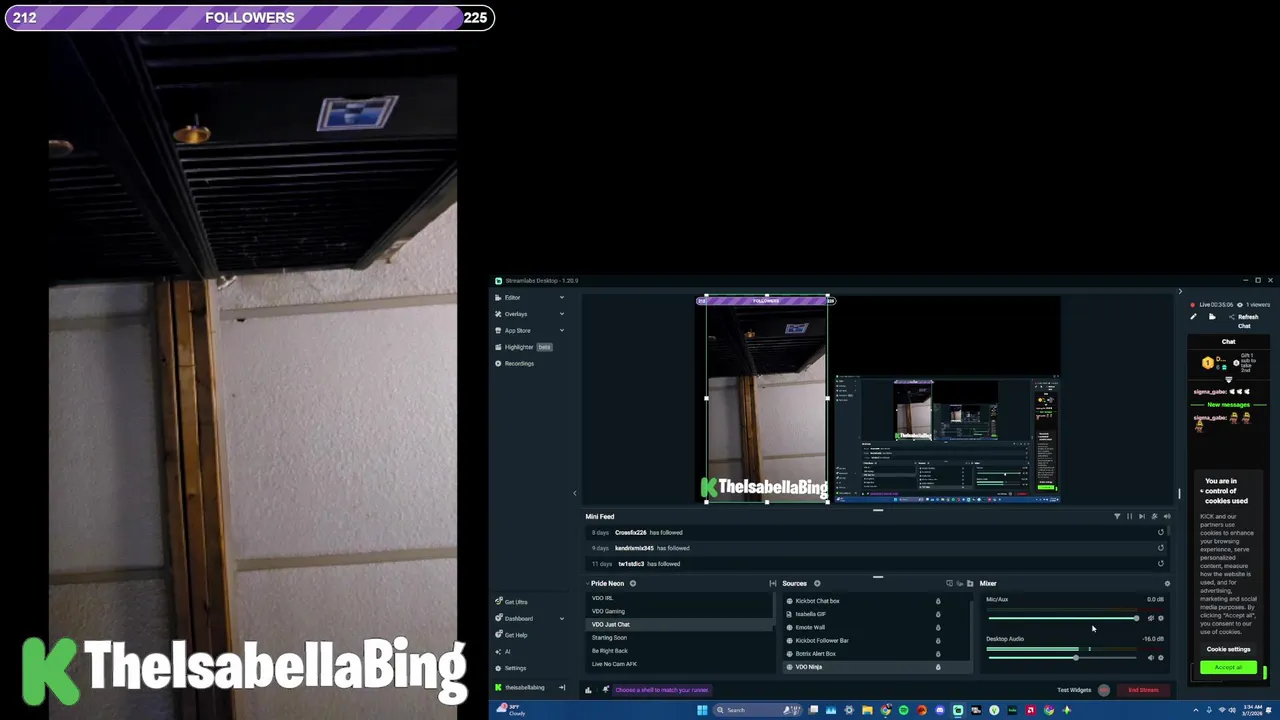The width and height of the screenshot is (1280, 720).
Task: Open the Highlighter beta section
Action: click(x=523, y=347)
